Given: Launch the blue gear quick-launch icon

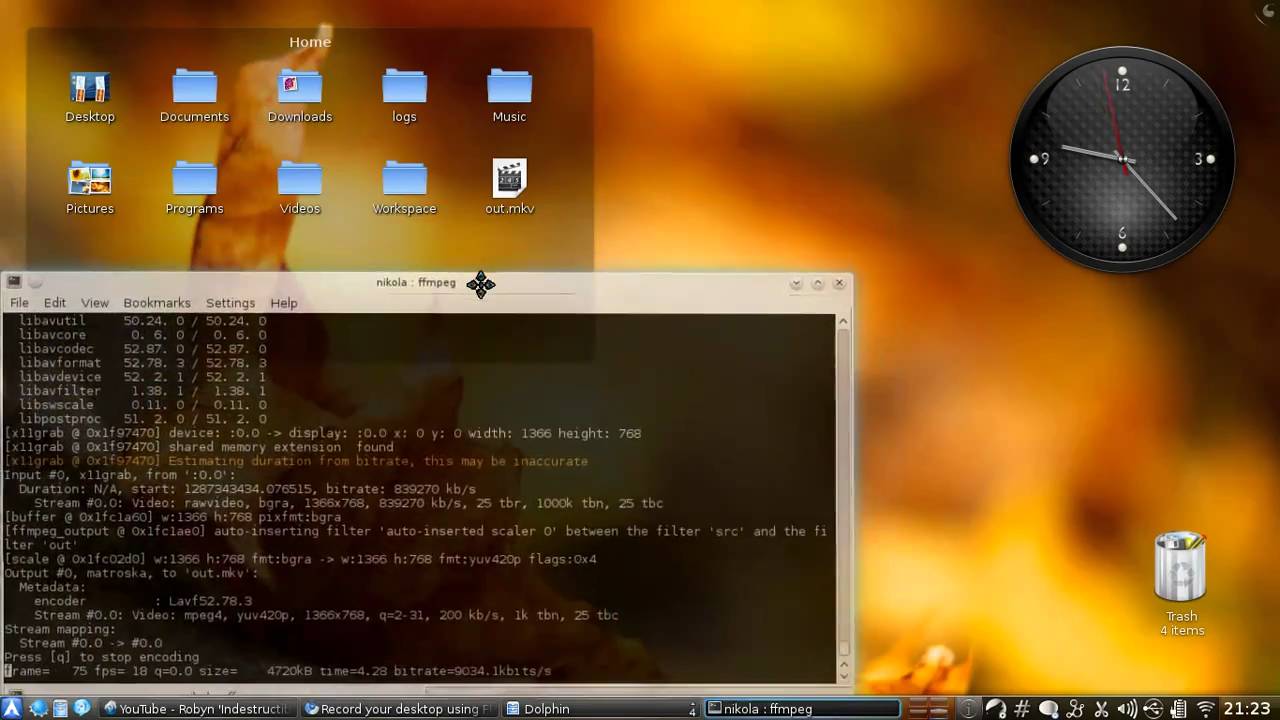Looking at the screenshot, I should click(x=39, y=709).
